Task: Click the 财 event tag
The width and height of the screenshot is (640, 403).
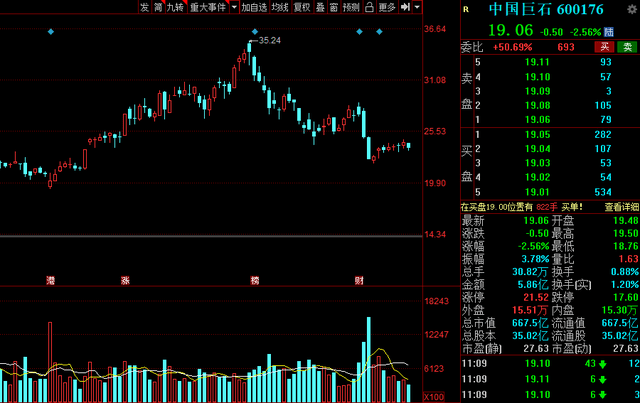Action: coord(359,281)
